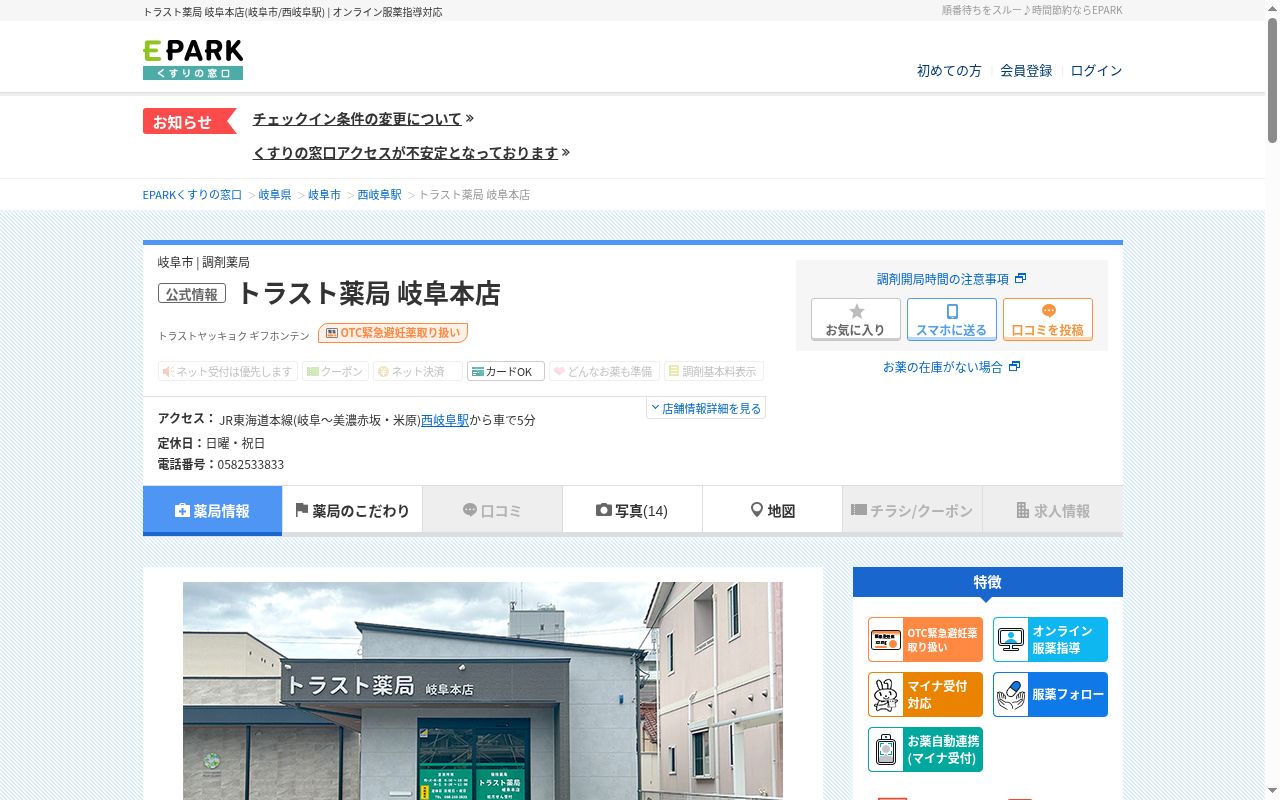Click the 岐阜市 breadcrumb link

[324, 195]
